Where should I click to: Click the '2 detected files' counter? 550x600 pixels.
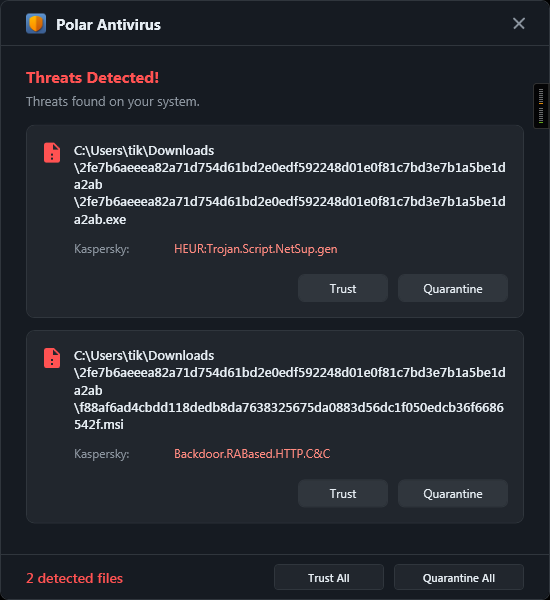(x=74, y=578)
